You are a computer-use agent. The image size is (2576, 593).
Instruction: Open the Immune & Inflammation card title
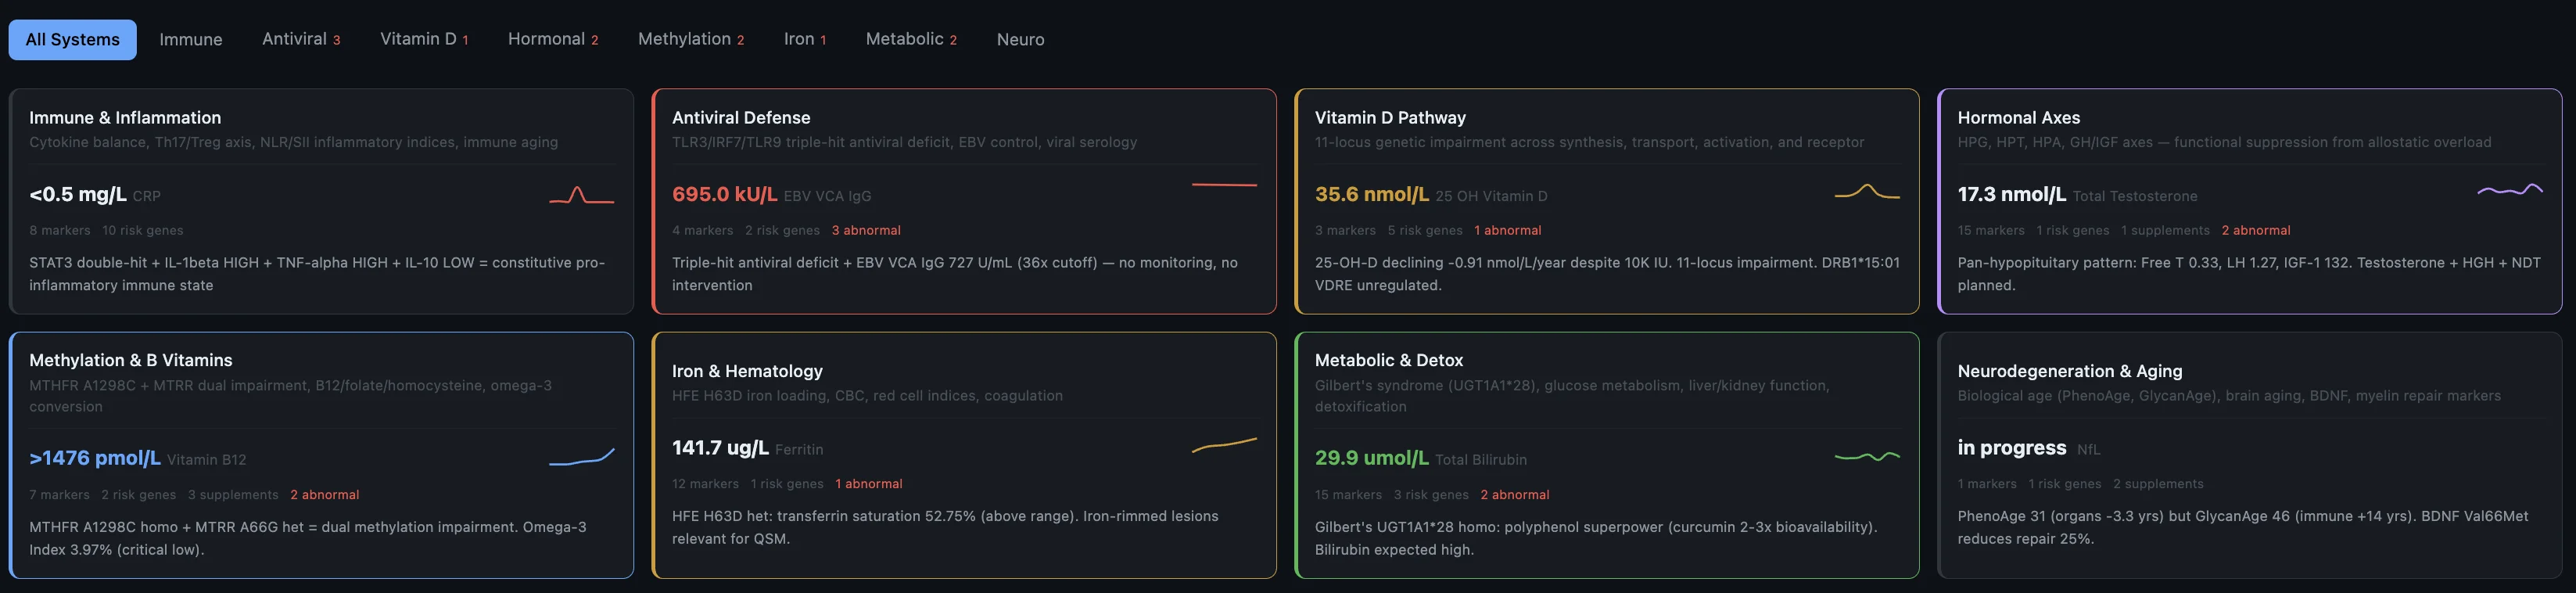pyautogui.click(x=125, y=118)
